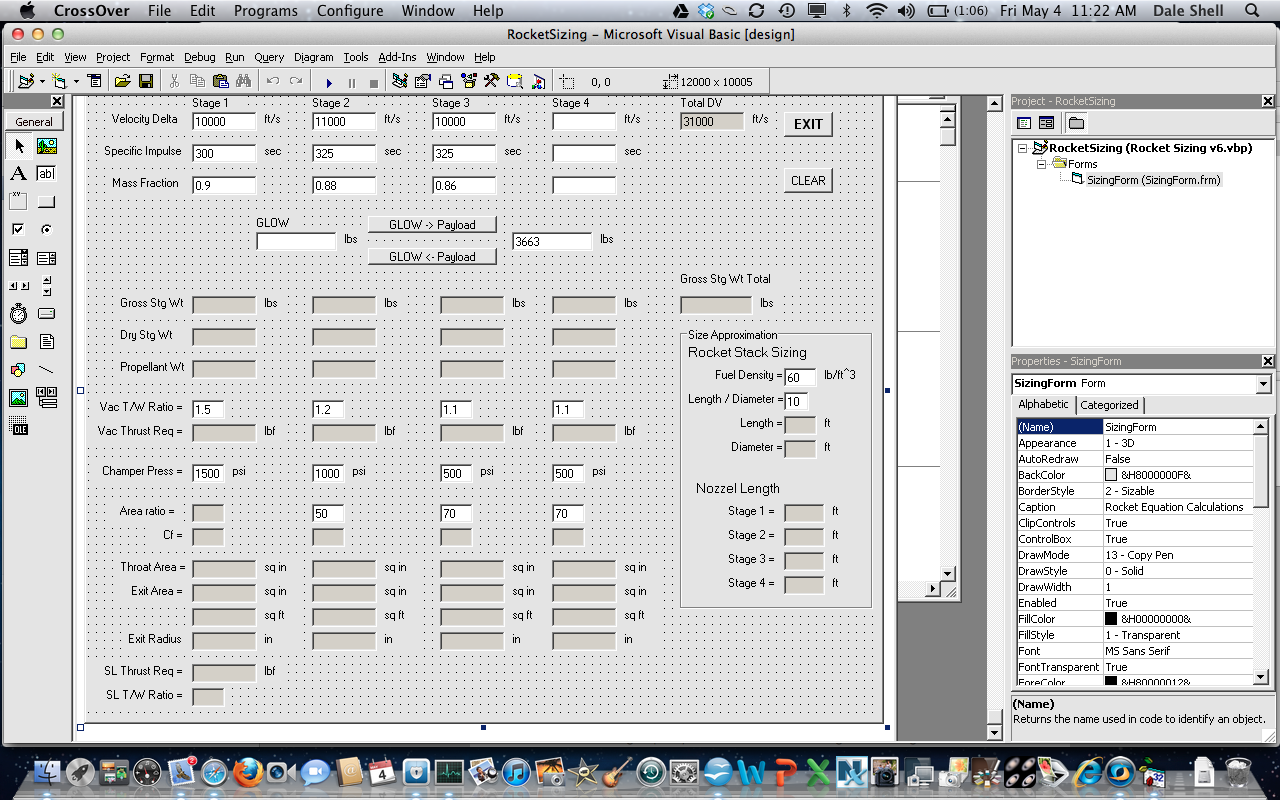
Task: Select the Frame control tool
Action: pyautogui.click(x=19, y=202)
